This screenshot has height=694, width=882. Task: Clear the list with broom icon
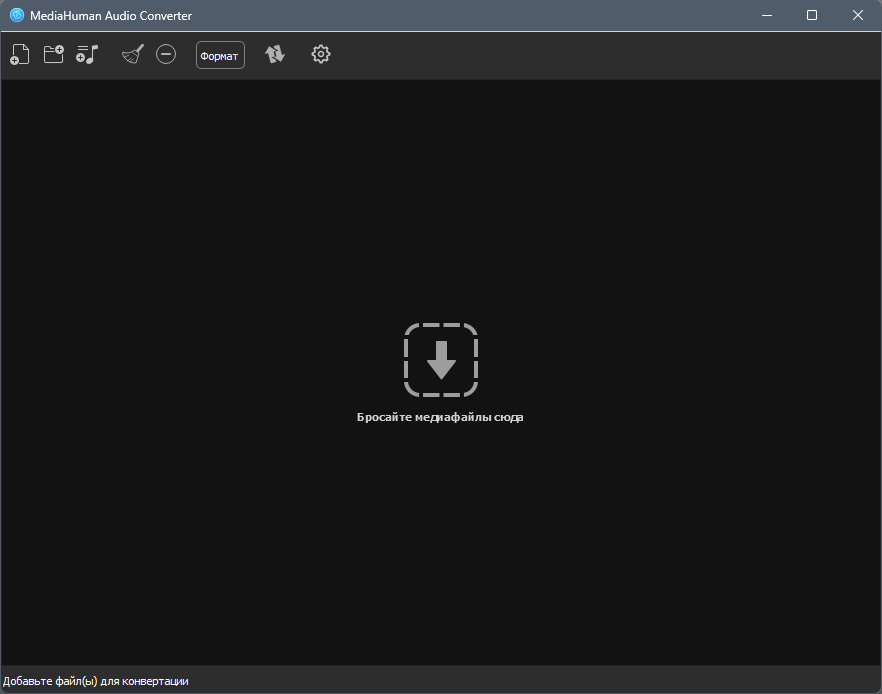(133, 55)
